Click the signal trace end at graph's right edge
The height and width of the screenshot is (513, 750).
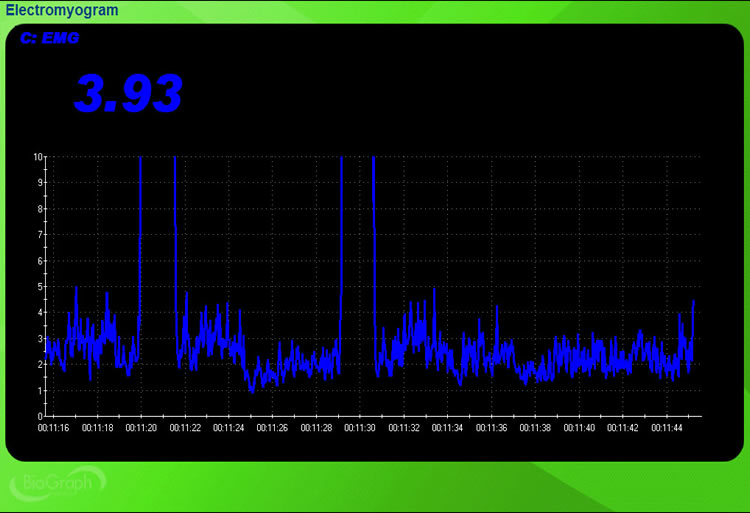pyautogui.click(x=693, y=302)
